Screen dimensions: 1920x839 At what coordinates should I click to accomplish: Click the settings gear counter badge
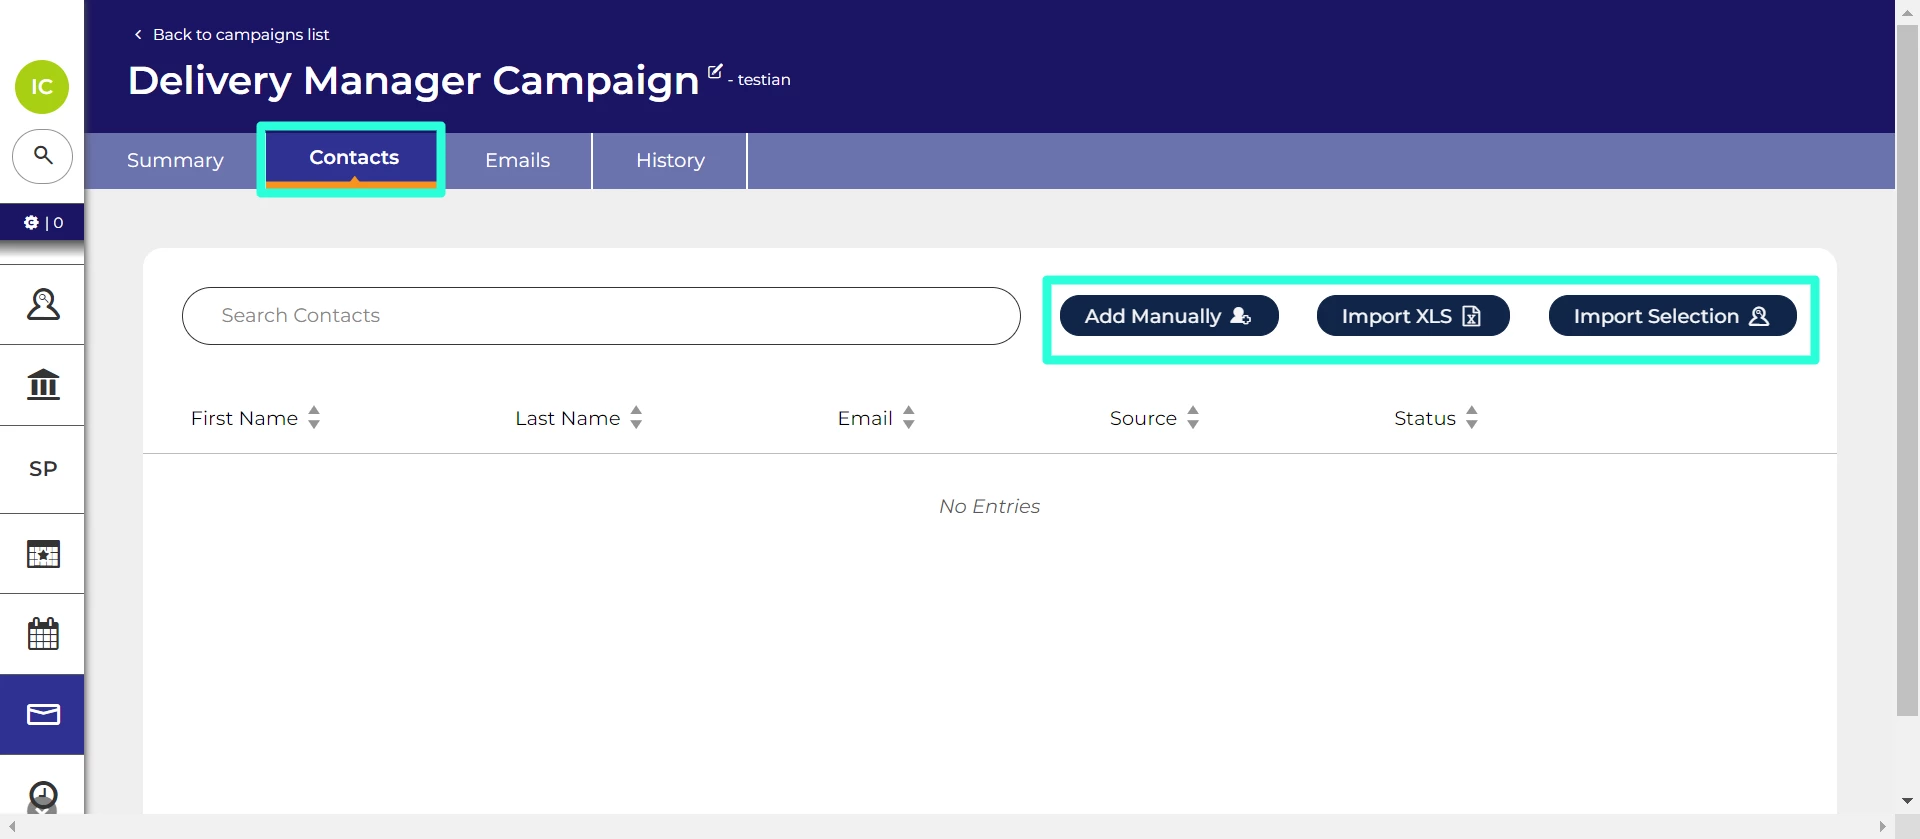click(x=42, y=222)
